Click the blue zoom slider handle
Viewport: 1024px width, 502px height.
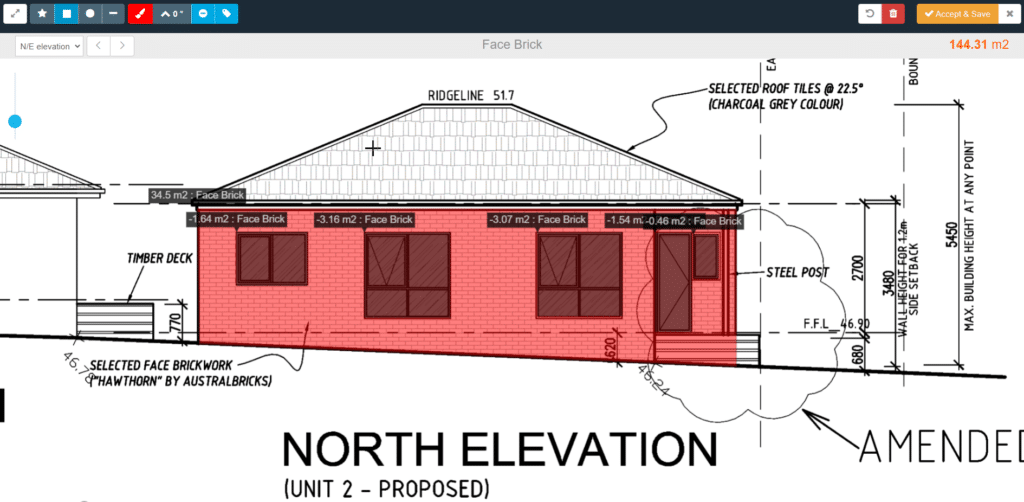coord(14,122)
